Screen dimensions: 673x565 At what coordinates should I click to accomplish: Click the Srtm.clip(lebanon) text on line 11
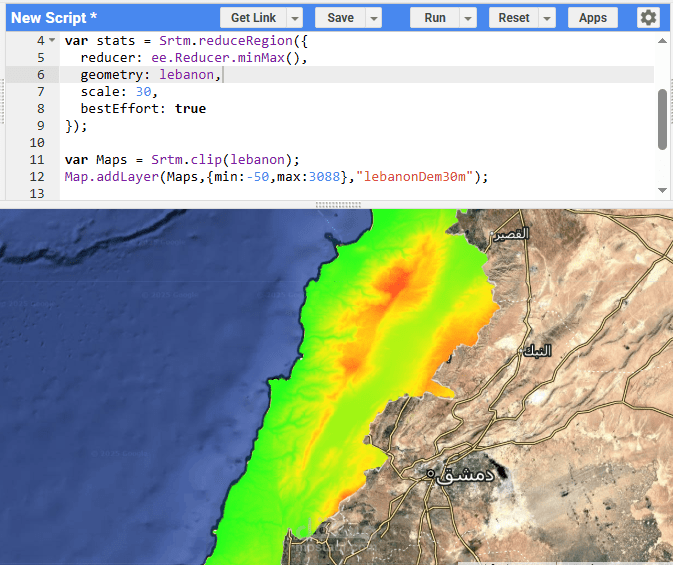click(x=221, y=160)
